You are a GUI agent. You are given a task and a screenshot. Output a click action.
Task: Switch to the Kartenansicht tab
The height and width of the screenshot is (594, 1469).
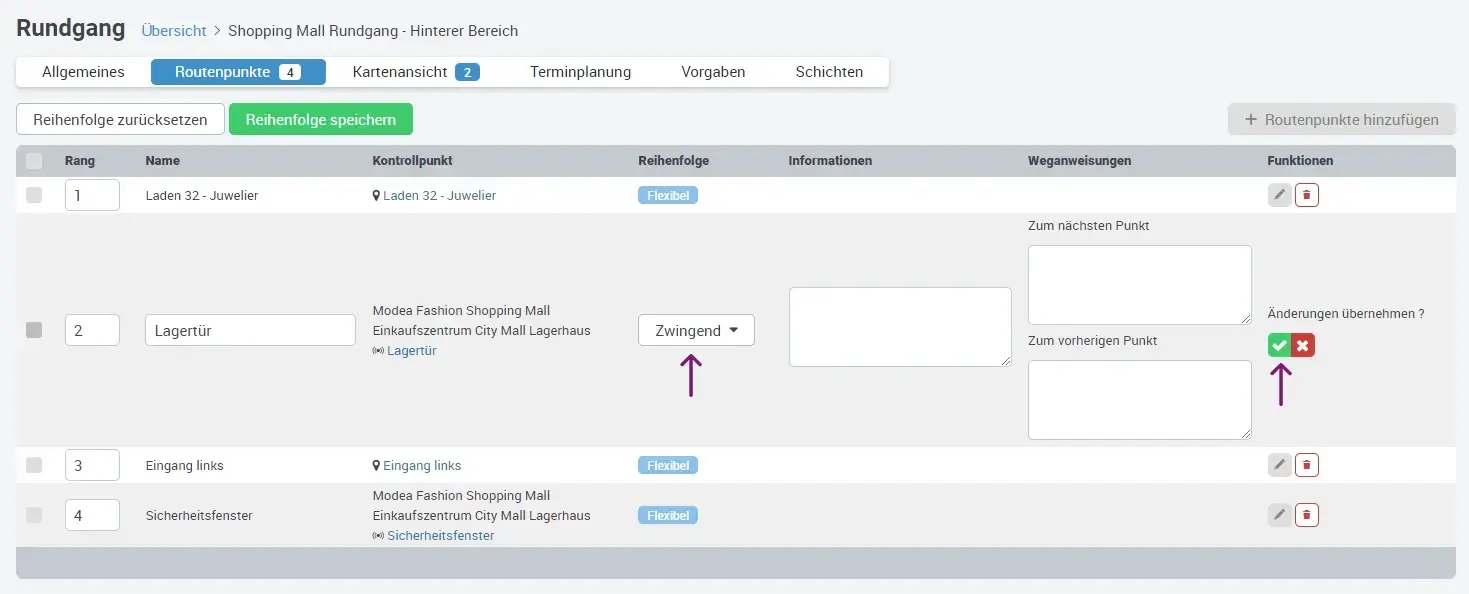pos(401,71)
